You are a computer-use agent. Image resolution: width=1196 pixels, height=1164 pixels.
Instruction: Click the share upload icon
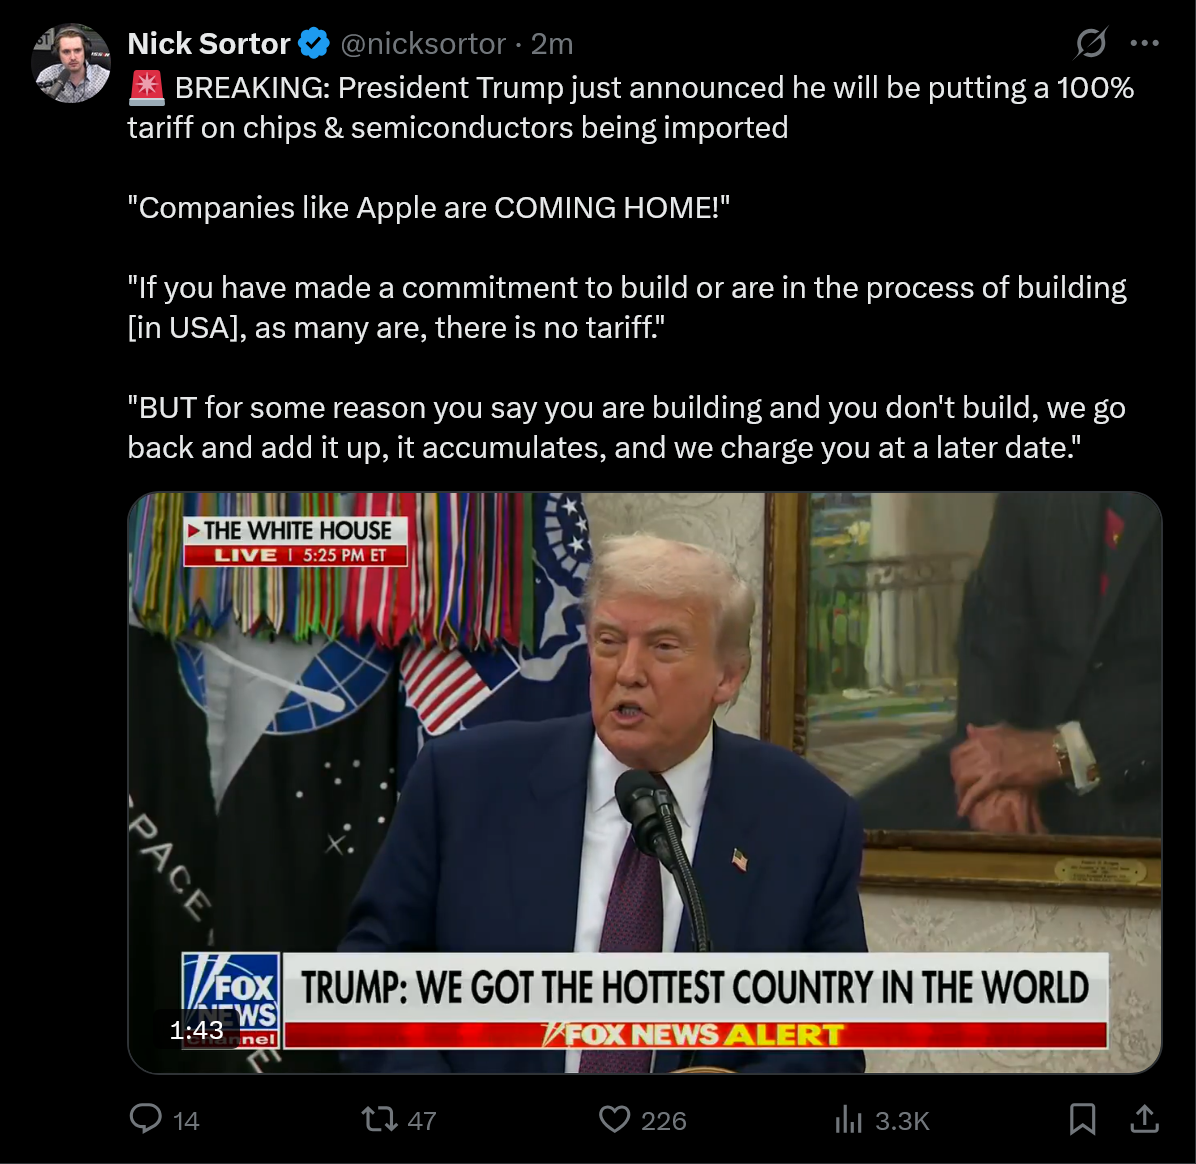[1144, 1118]
